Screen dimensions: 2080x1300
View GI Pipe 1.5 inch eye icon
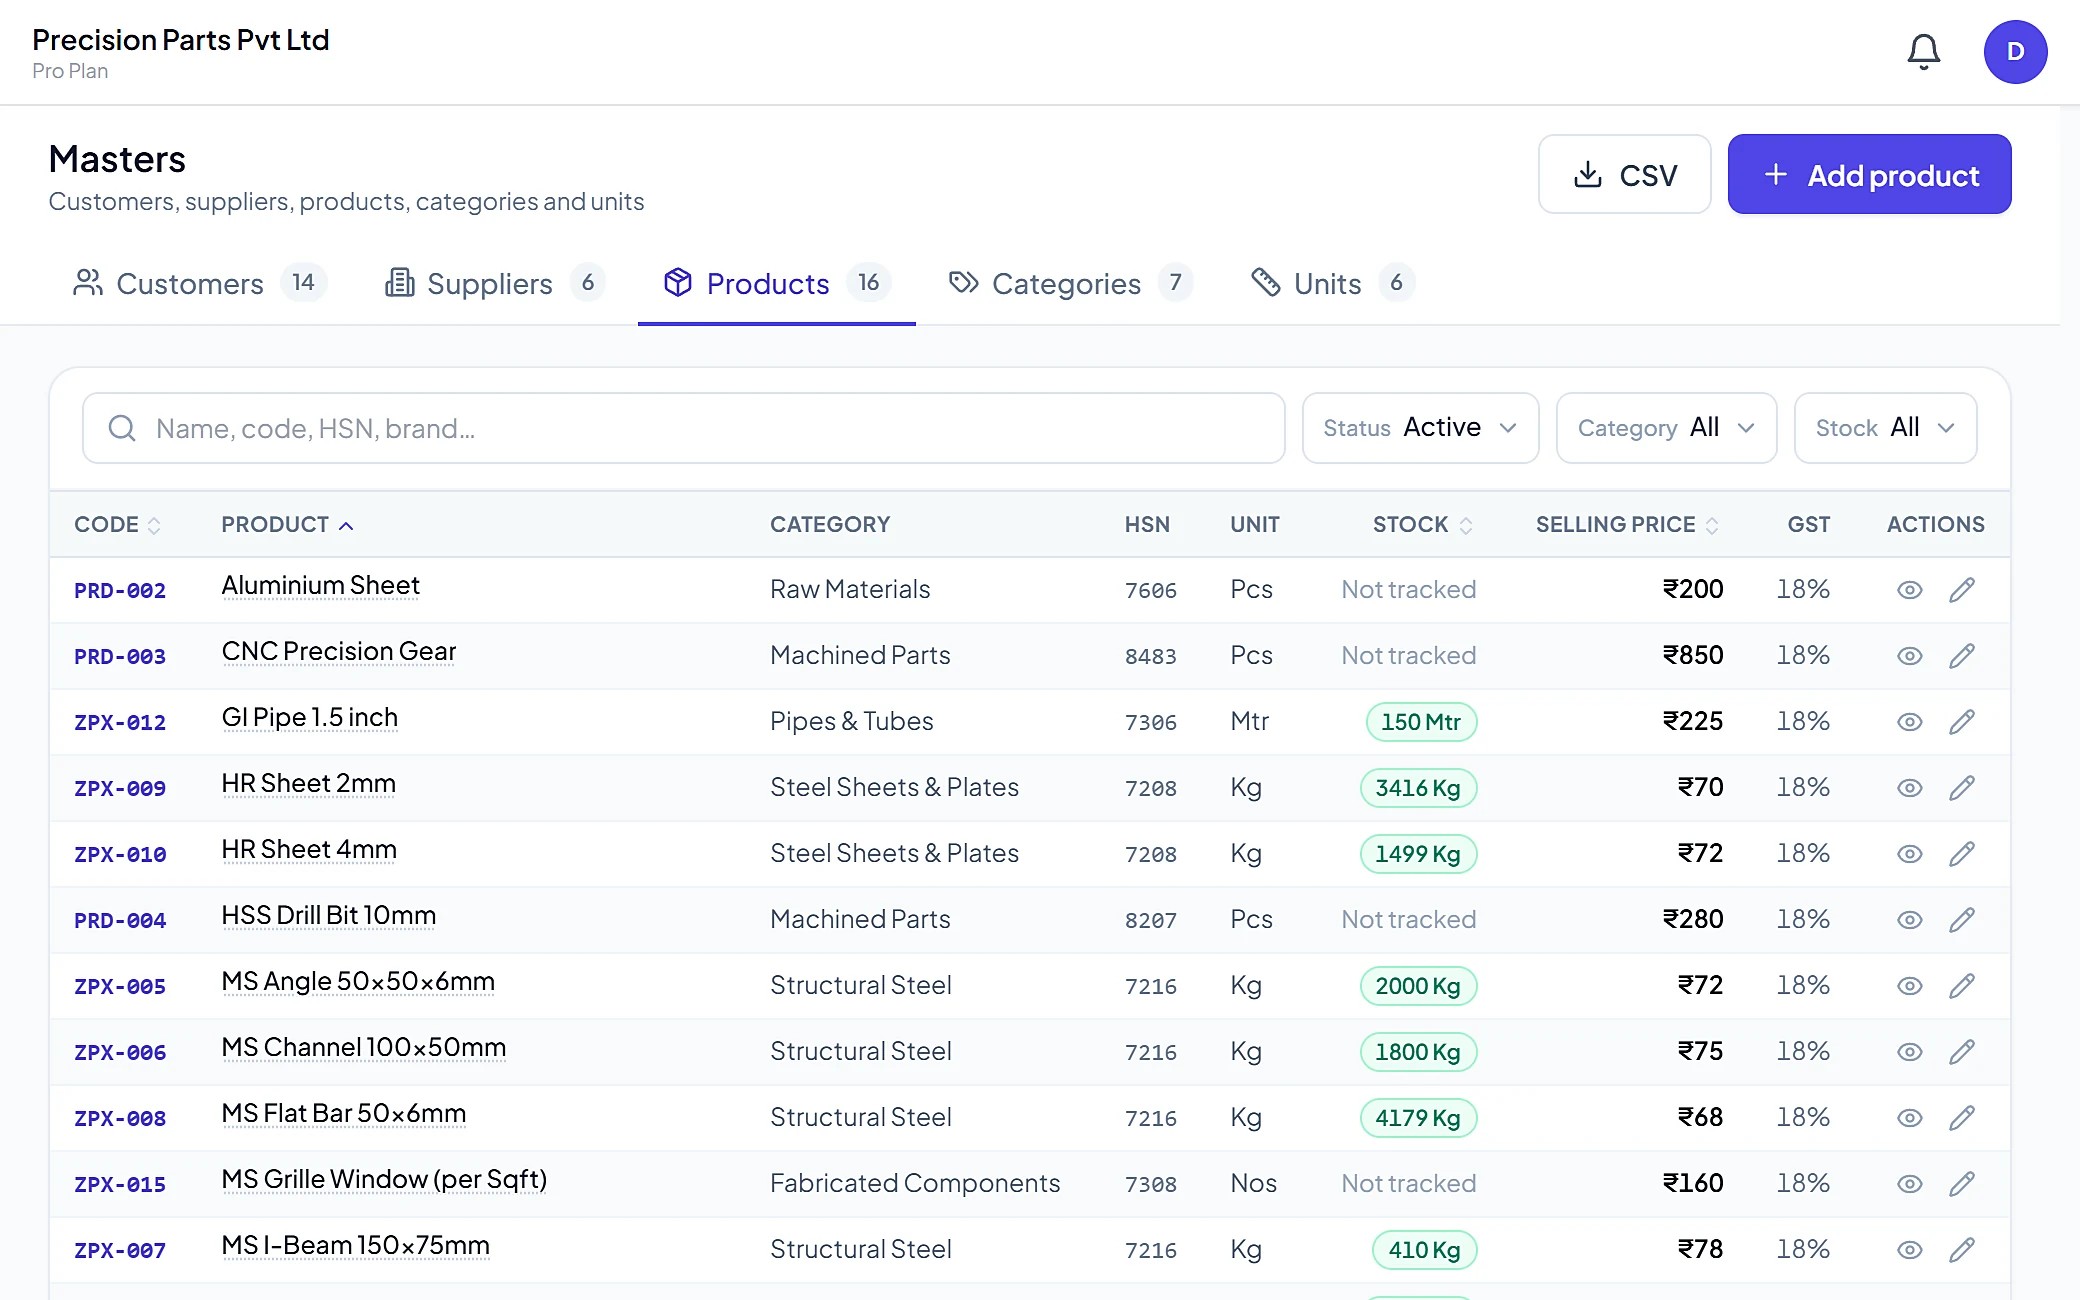(1909, 722)
